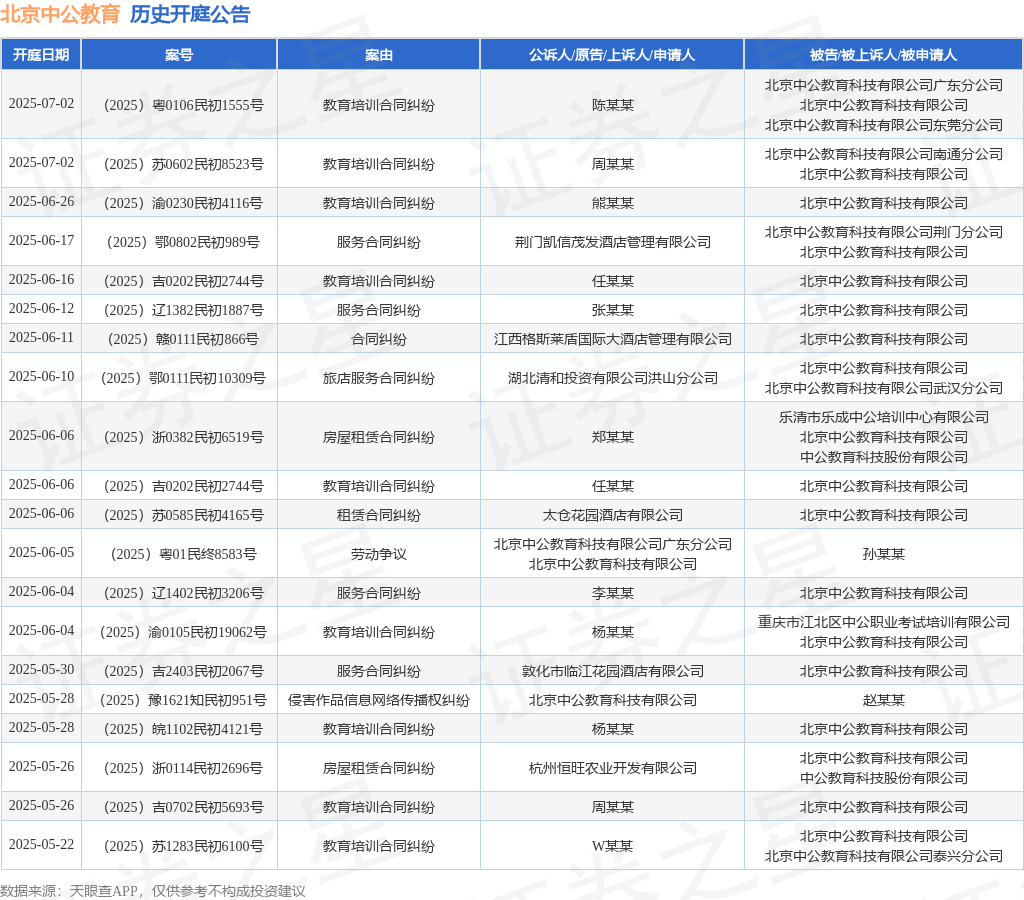Image resolution: width=1024 pixels, height=900 pixels.
Task: Click the date 2025-06-10
Action: click(41, 376)
